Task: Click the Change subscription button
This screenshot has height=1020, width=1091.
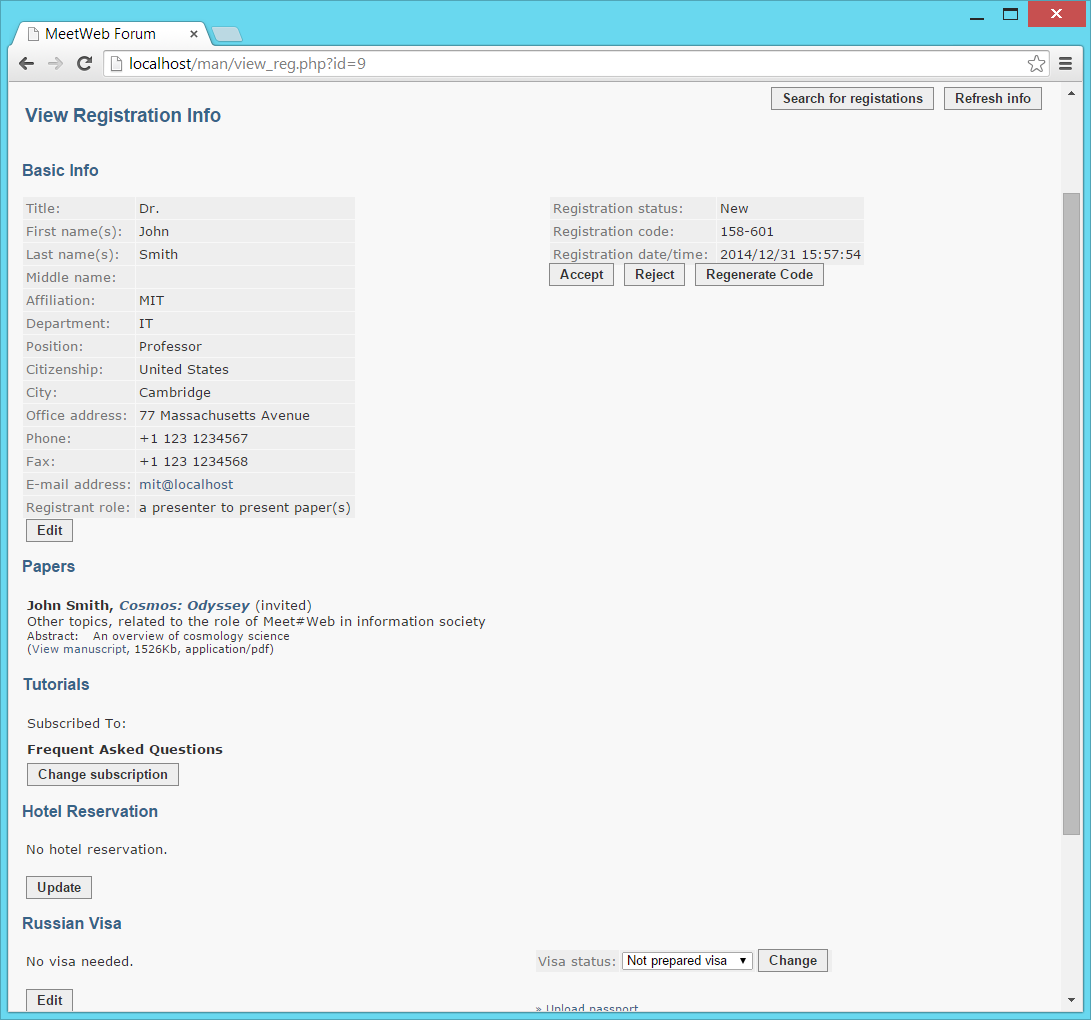Action: (102, 774)
